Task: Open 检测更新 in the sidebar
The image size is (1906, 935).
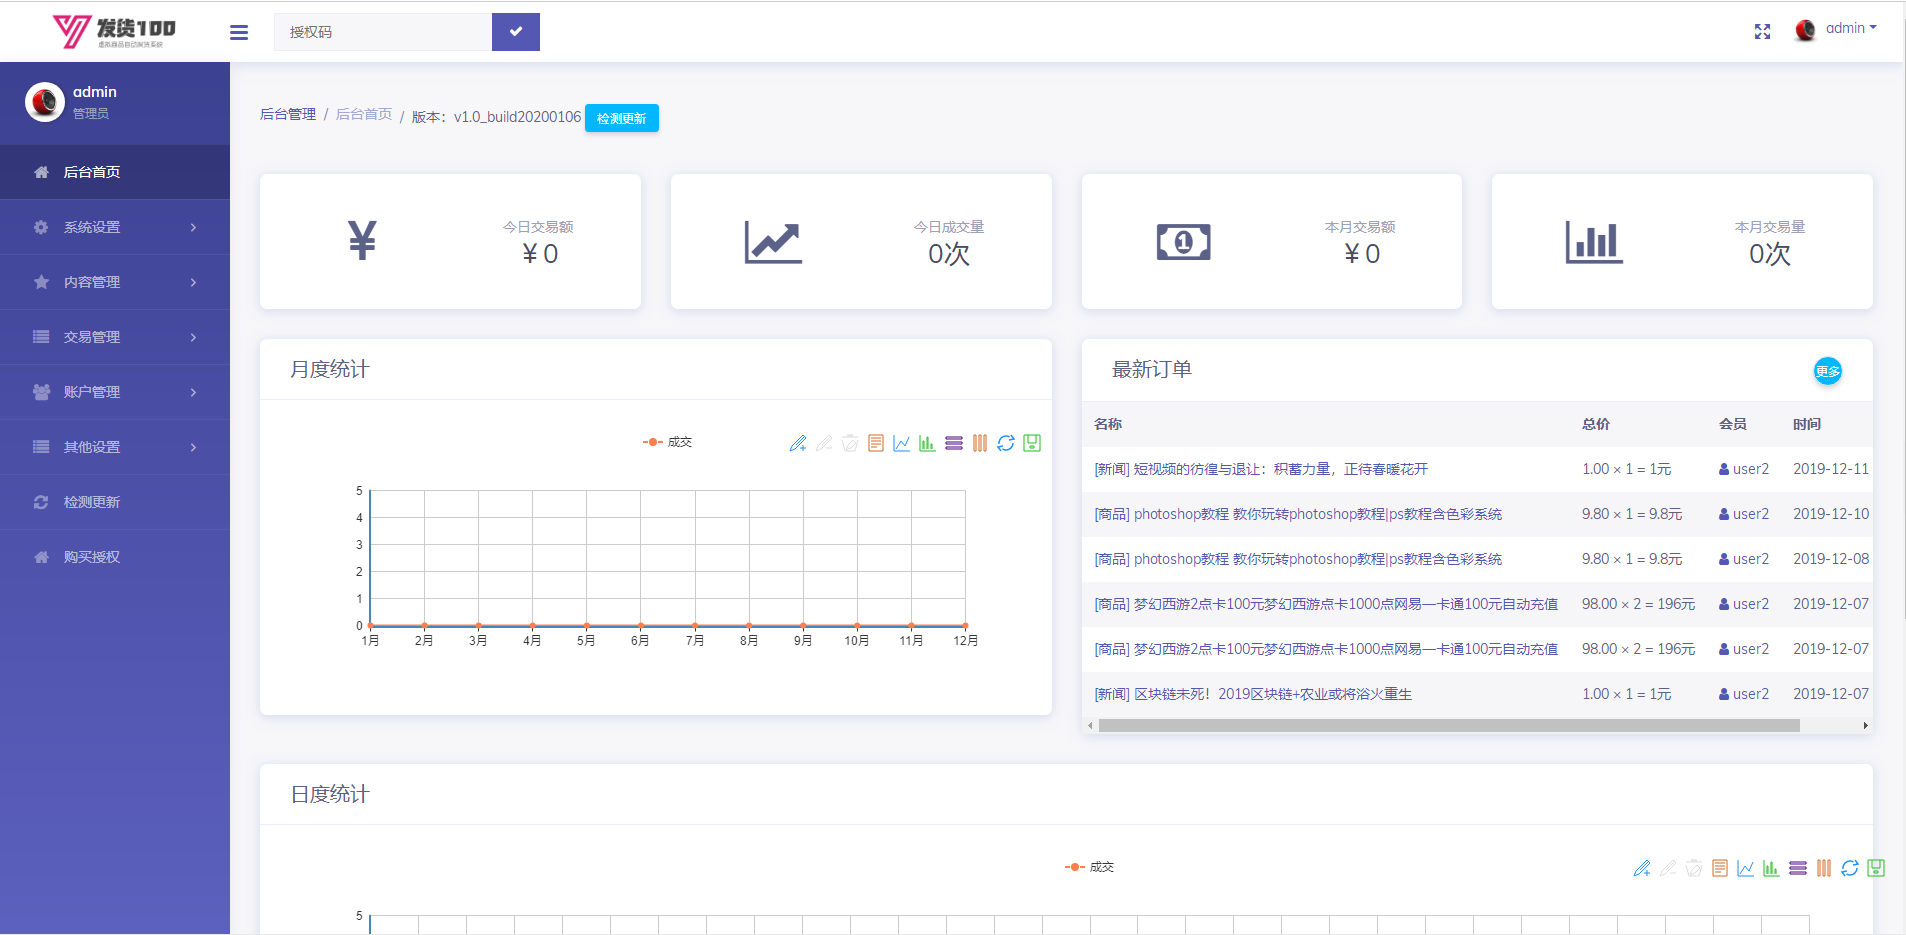Action: click(x=115, y=502)
